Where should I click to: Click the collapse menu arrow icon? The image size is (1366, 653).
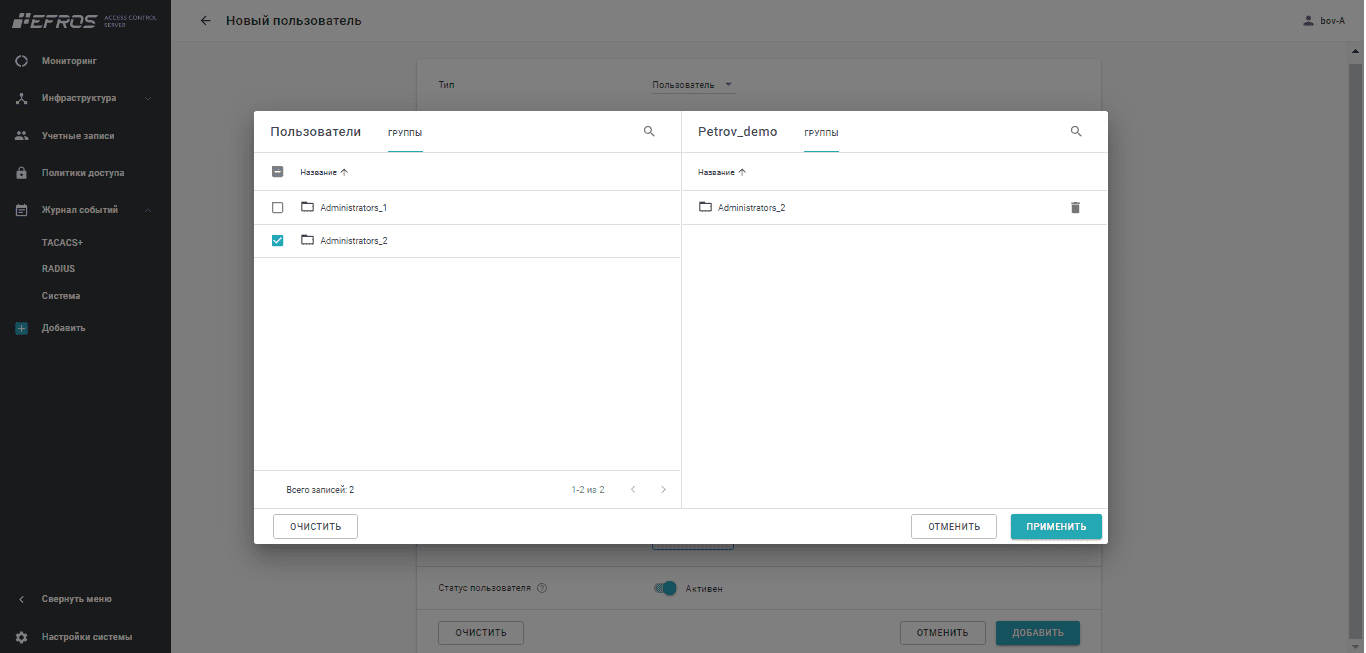click(x=21, y=599)
